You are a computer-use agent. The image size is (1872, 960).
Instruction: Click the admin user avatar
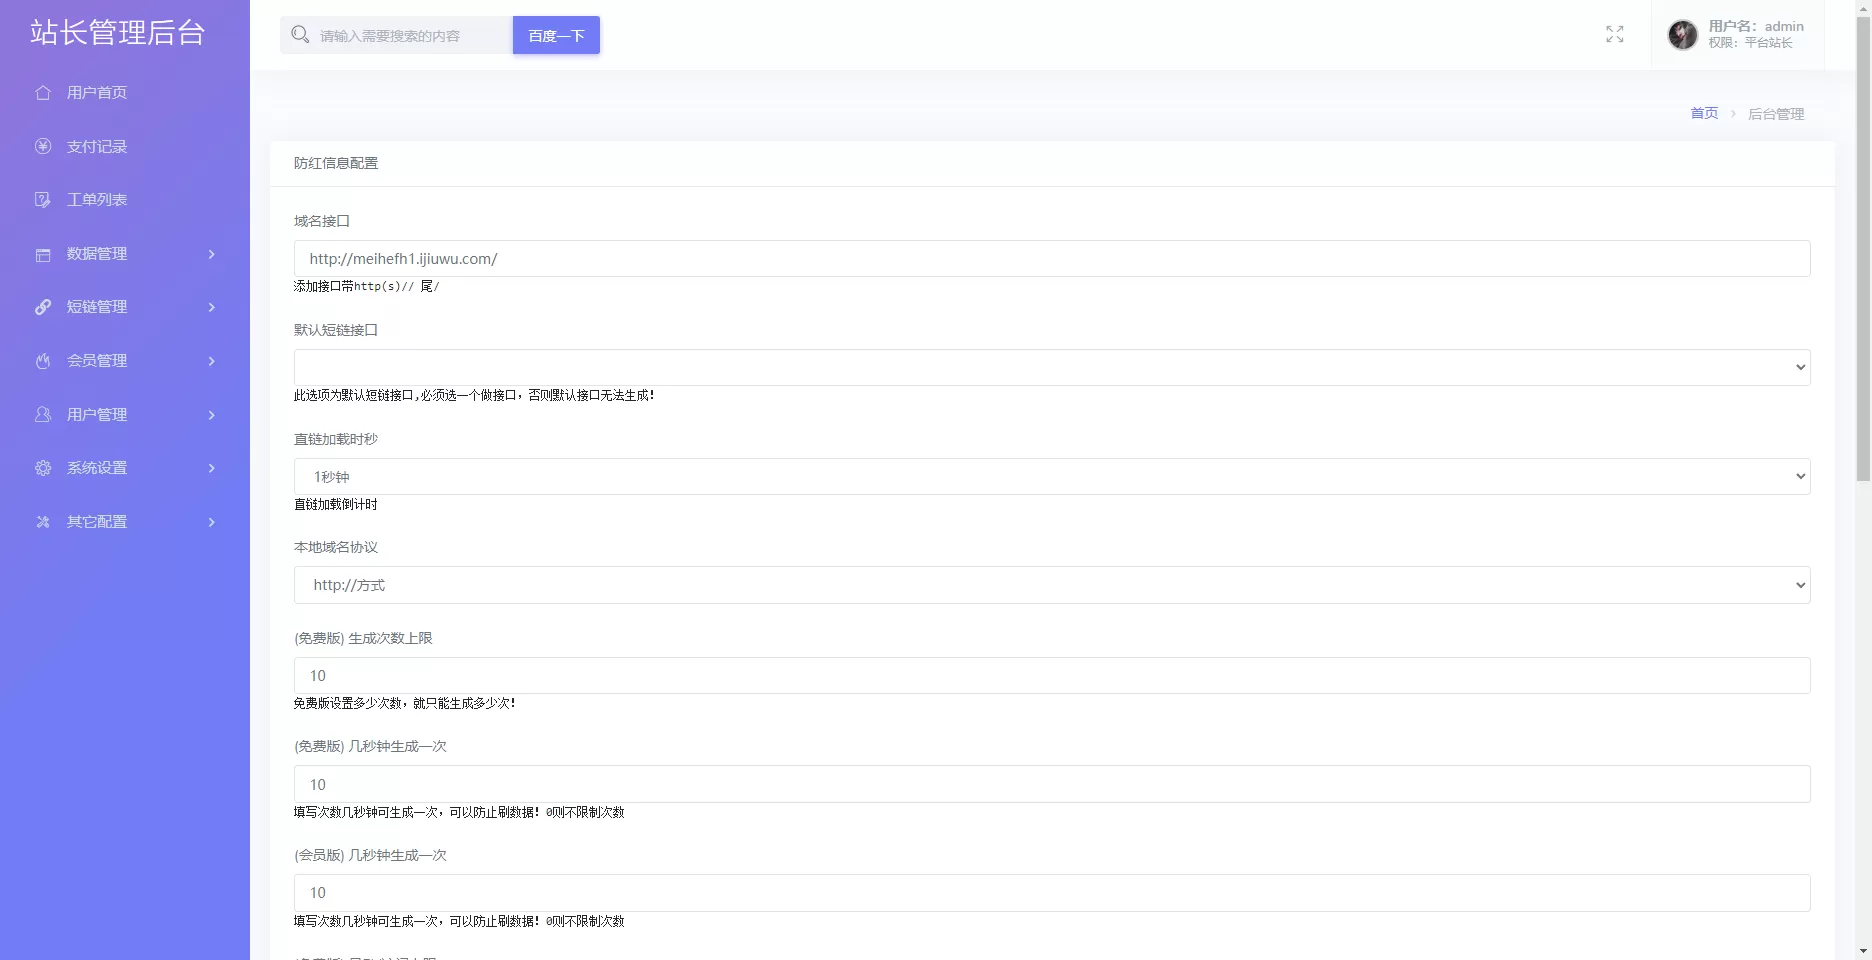pos(1682,35)
